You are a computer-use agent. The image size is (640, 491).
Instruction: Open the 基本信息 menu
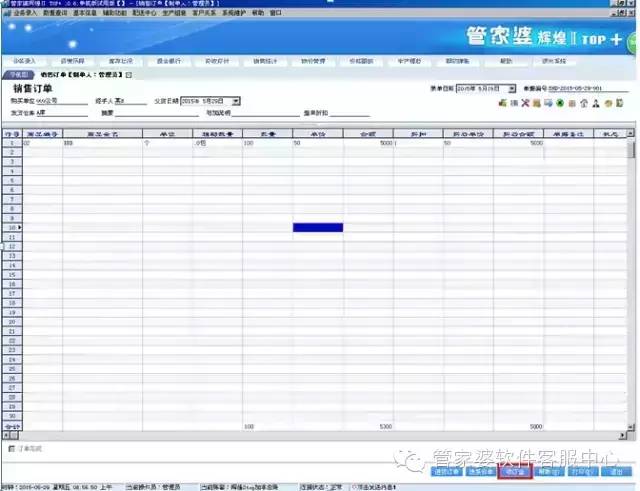pyautogui.click(x=85, y=13)
